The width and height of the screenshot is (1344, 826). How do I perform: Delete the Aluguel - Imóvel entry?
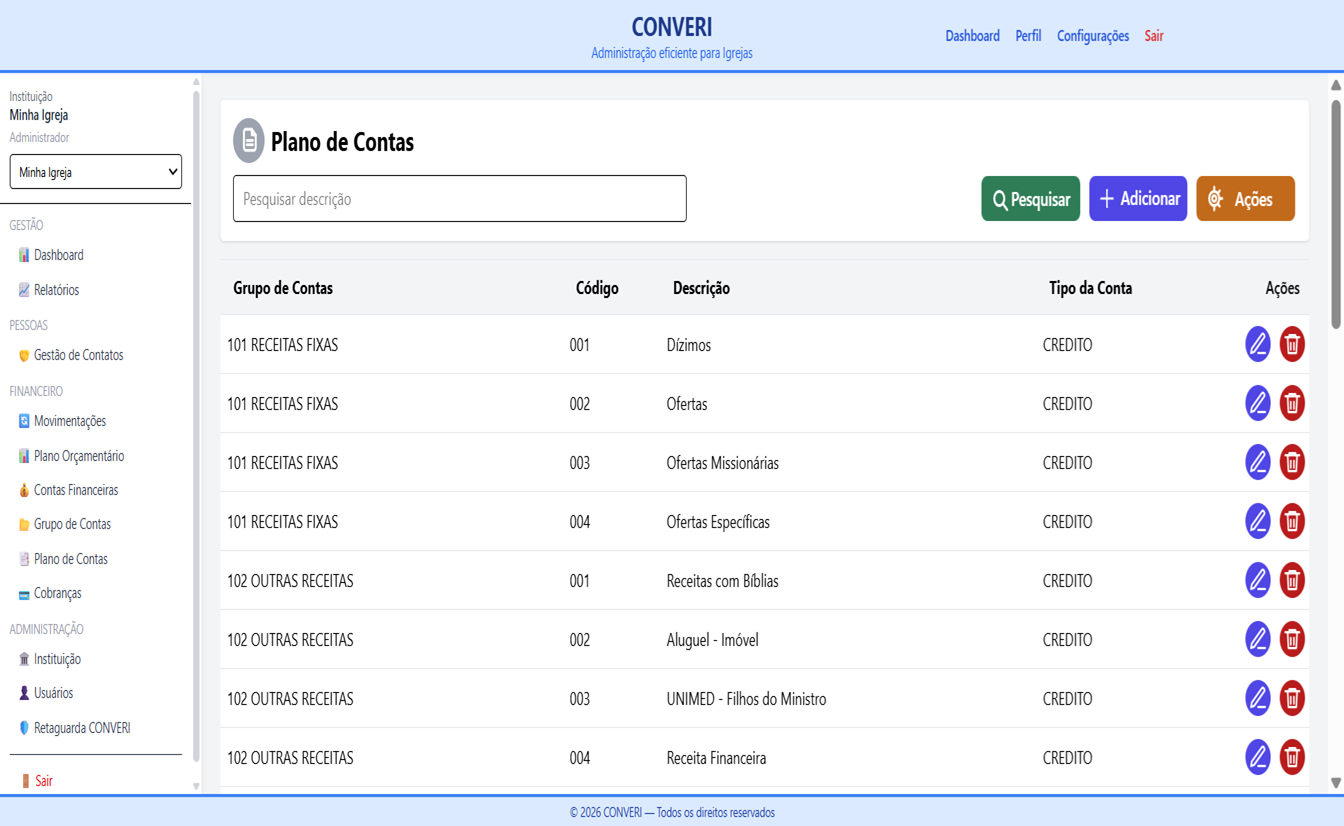(1292, 639)
